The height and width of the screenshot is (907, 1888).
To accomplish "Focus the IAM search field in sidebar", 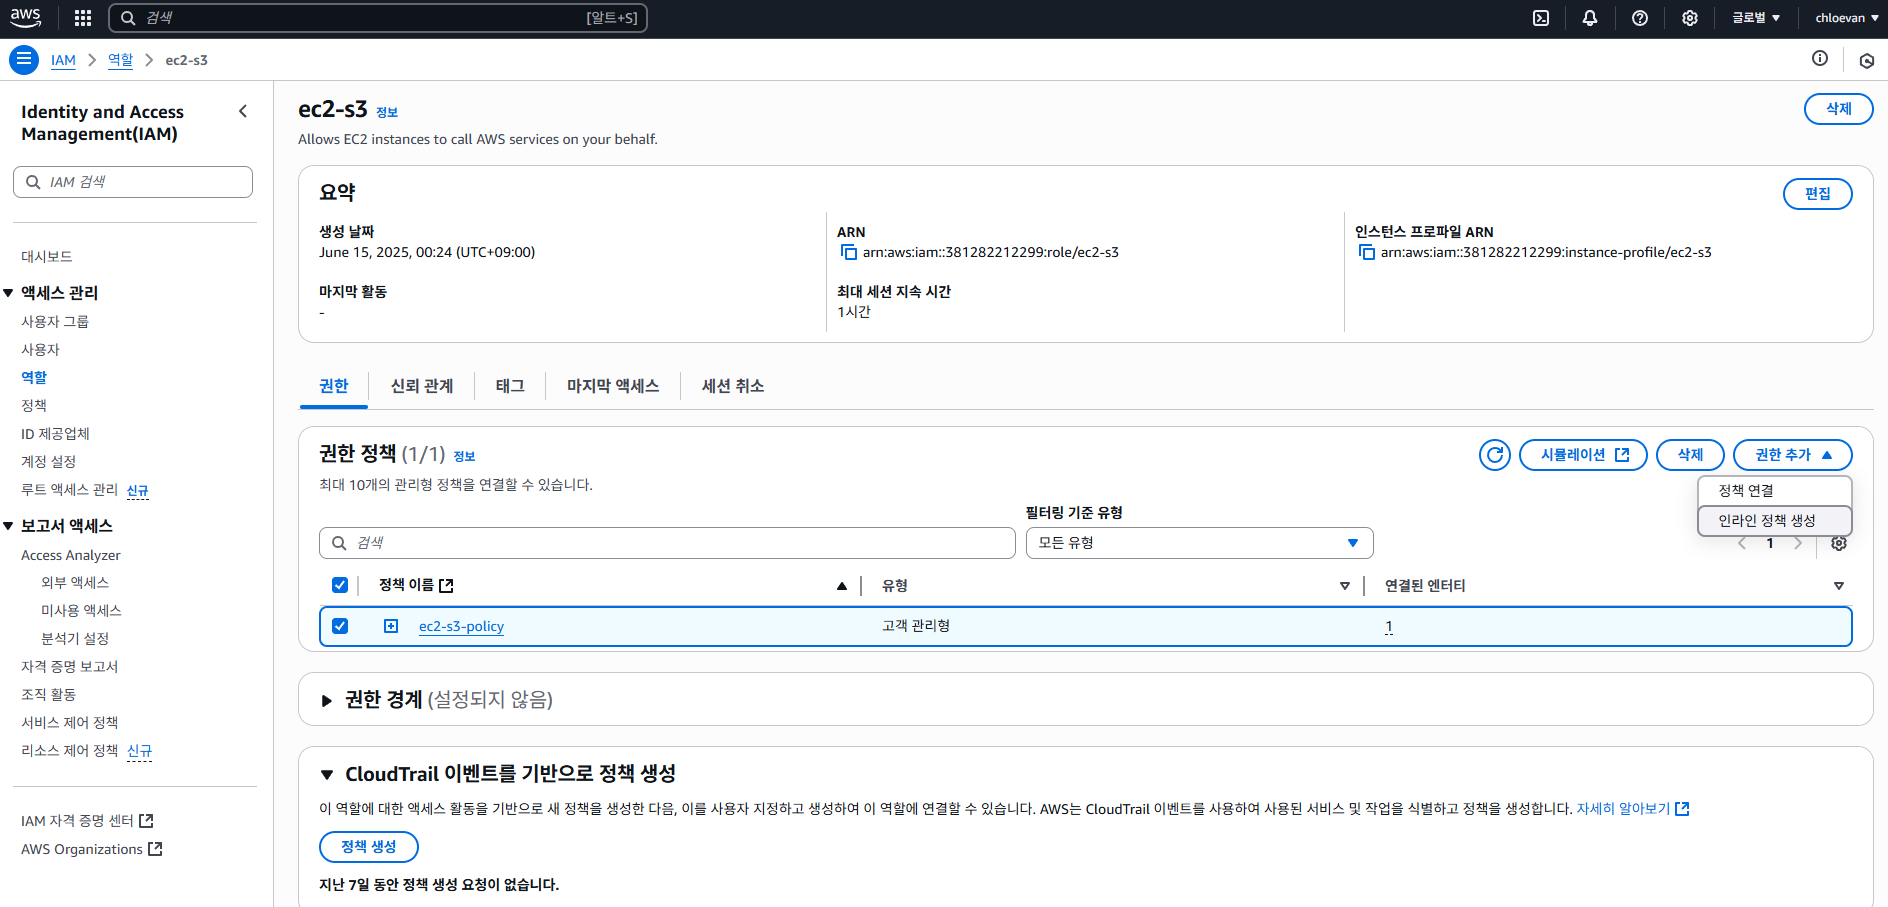I will tap(133, 182).
